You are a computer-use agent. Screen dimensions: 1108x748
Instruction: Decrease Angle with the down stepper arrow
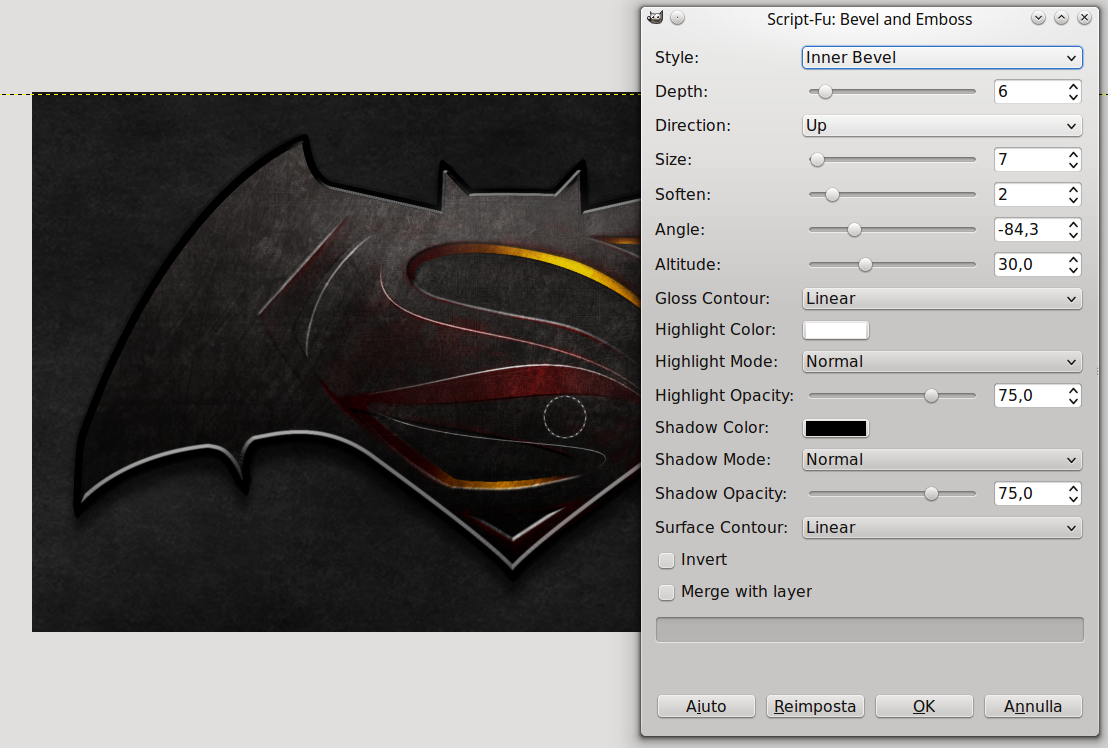1074,236
